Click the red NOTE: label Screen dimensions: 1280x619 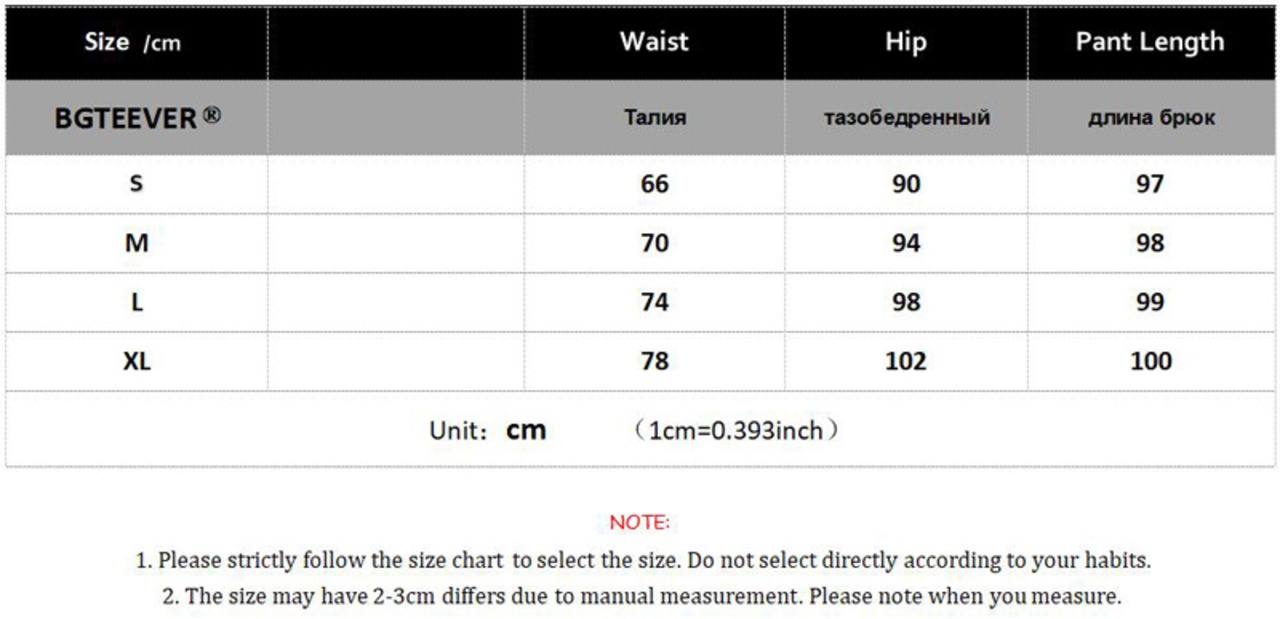click(x=639, y=523)
